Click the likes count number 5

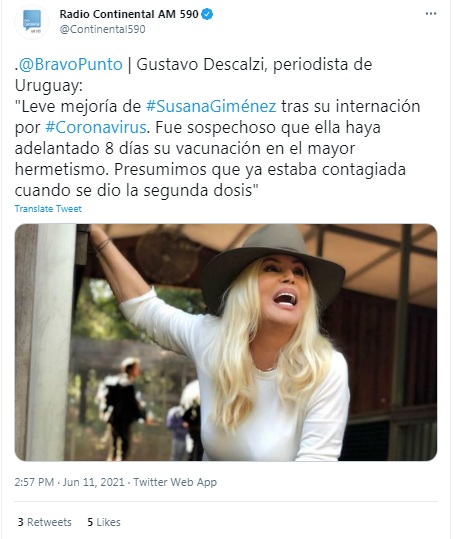(90, 522)
